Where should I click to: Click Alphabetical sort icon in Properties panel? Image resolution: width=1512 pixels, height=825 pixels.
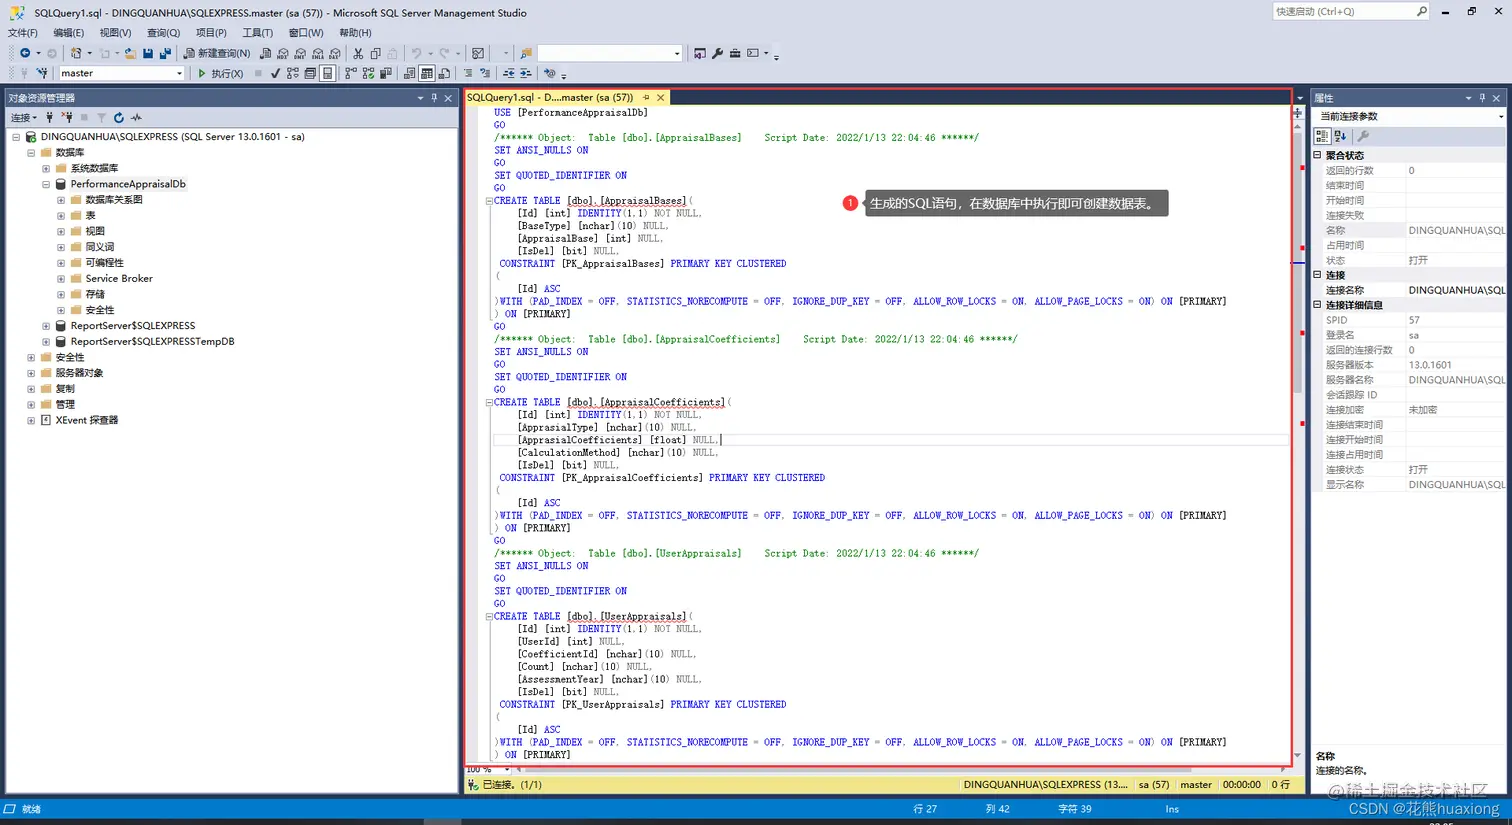(x=1340, y=136)
